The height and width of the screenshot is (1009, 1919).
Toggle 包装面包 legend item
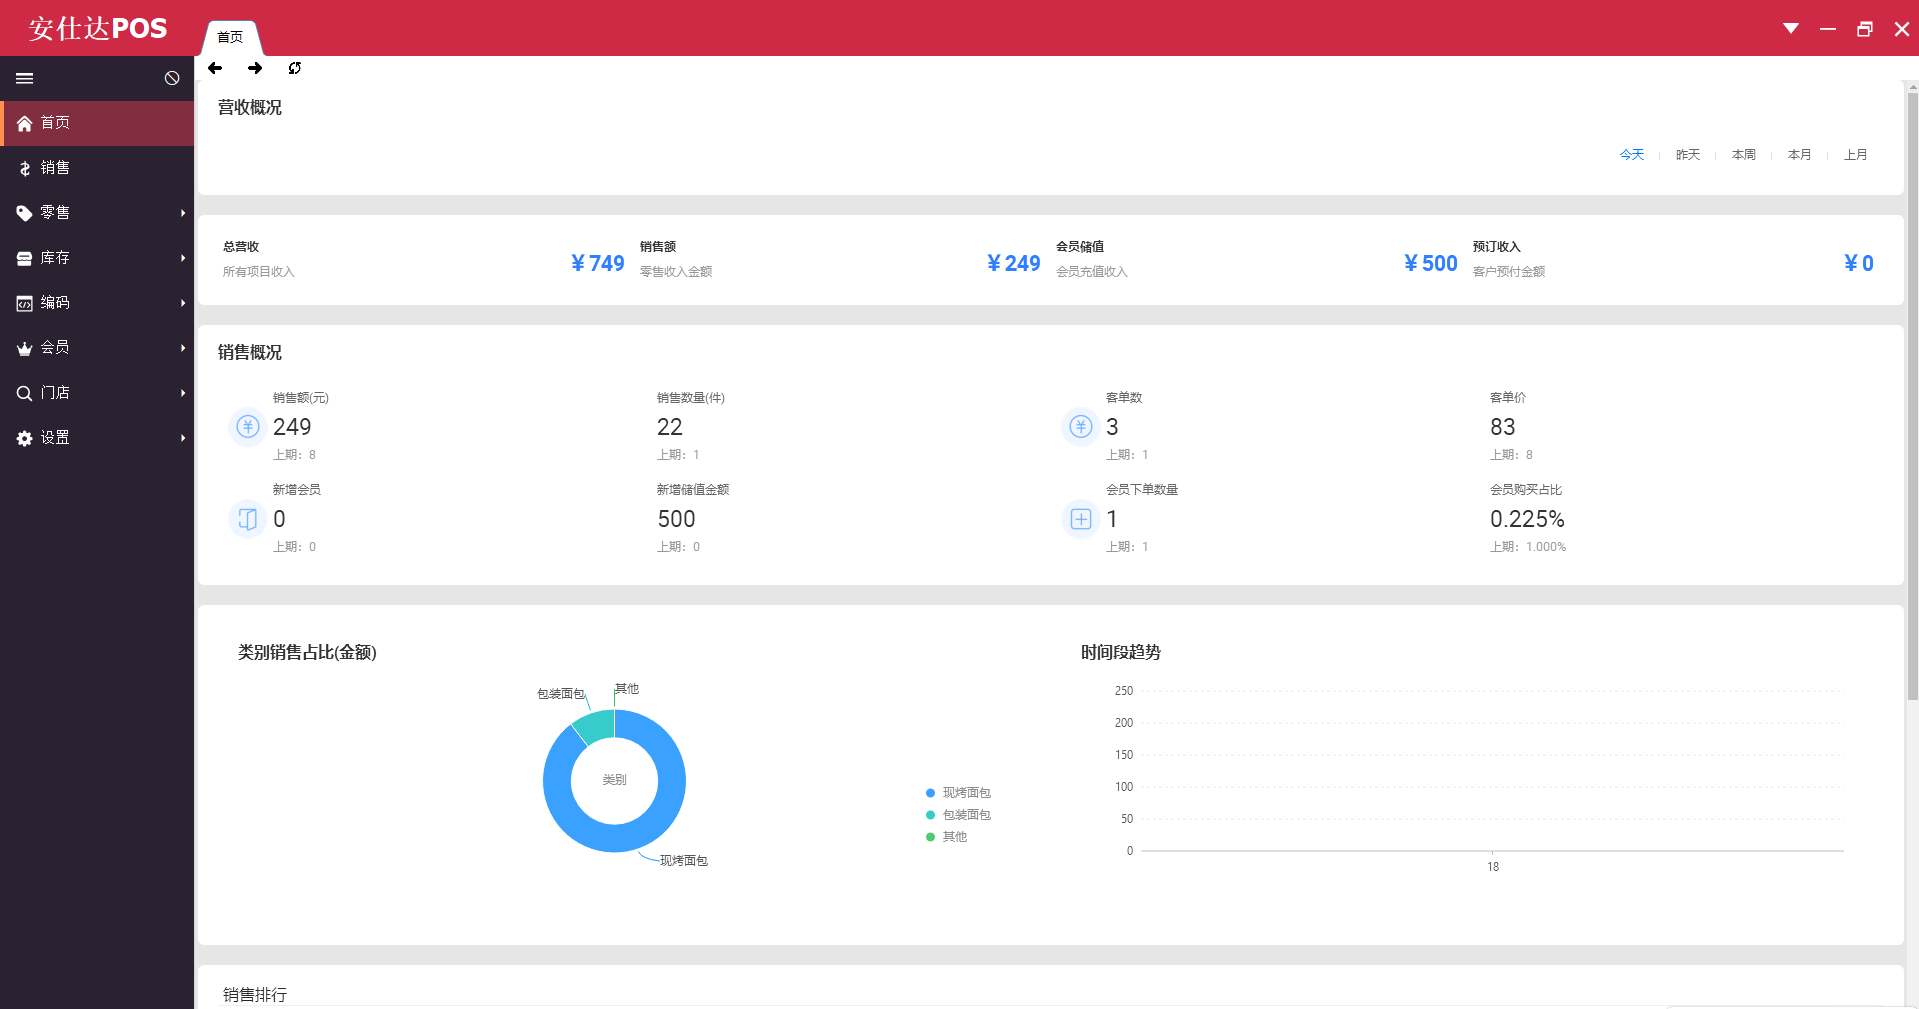click(x=958, y=815)
